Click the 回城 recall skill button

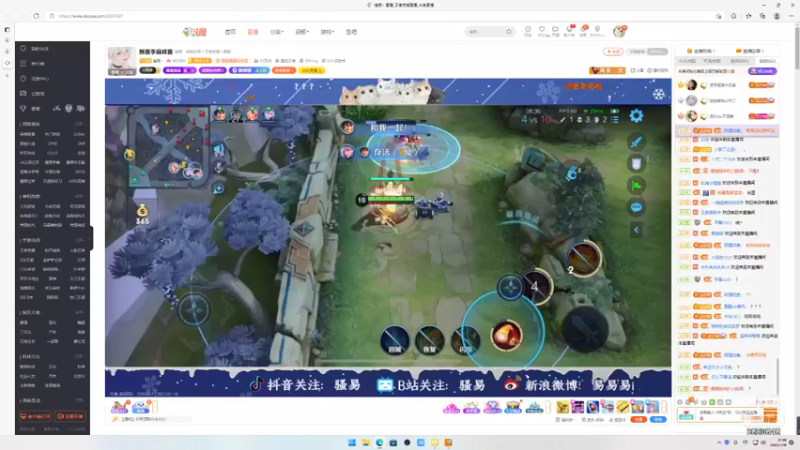395,340
